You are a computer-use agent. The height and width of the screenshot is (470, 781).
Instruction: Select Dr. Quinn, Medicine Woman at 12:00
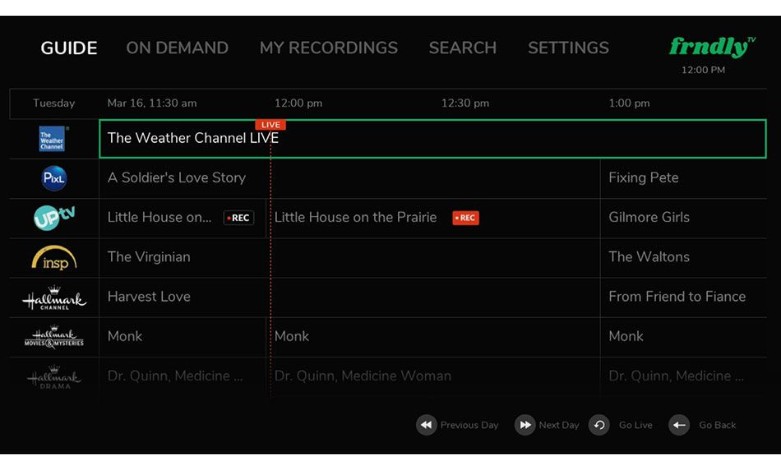(x=433, y=376)
